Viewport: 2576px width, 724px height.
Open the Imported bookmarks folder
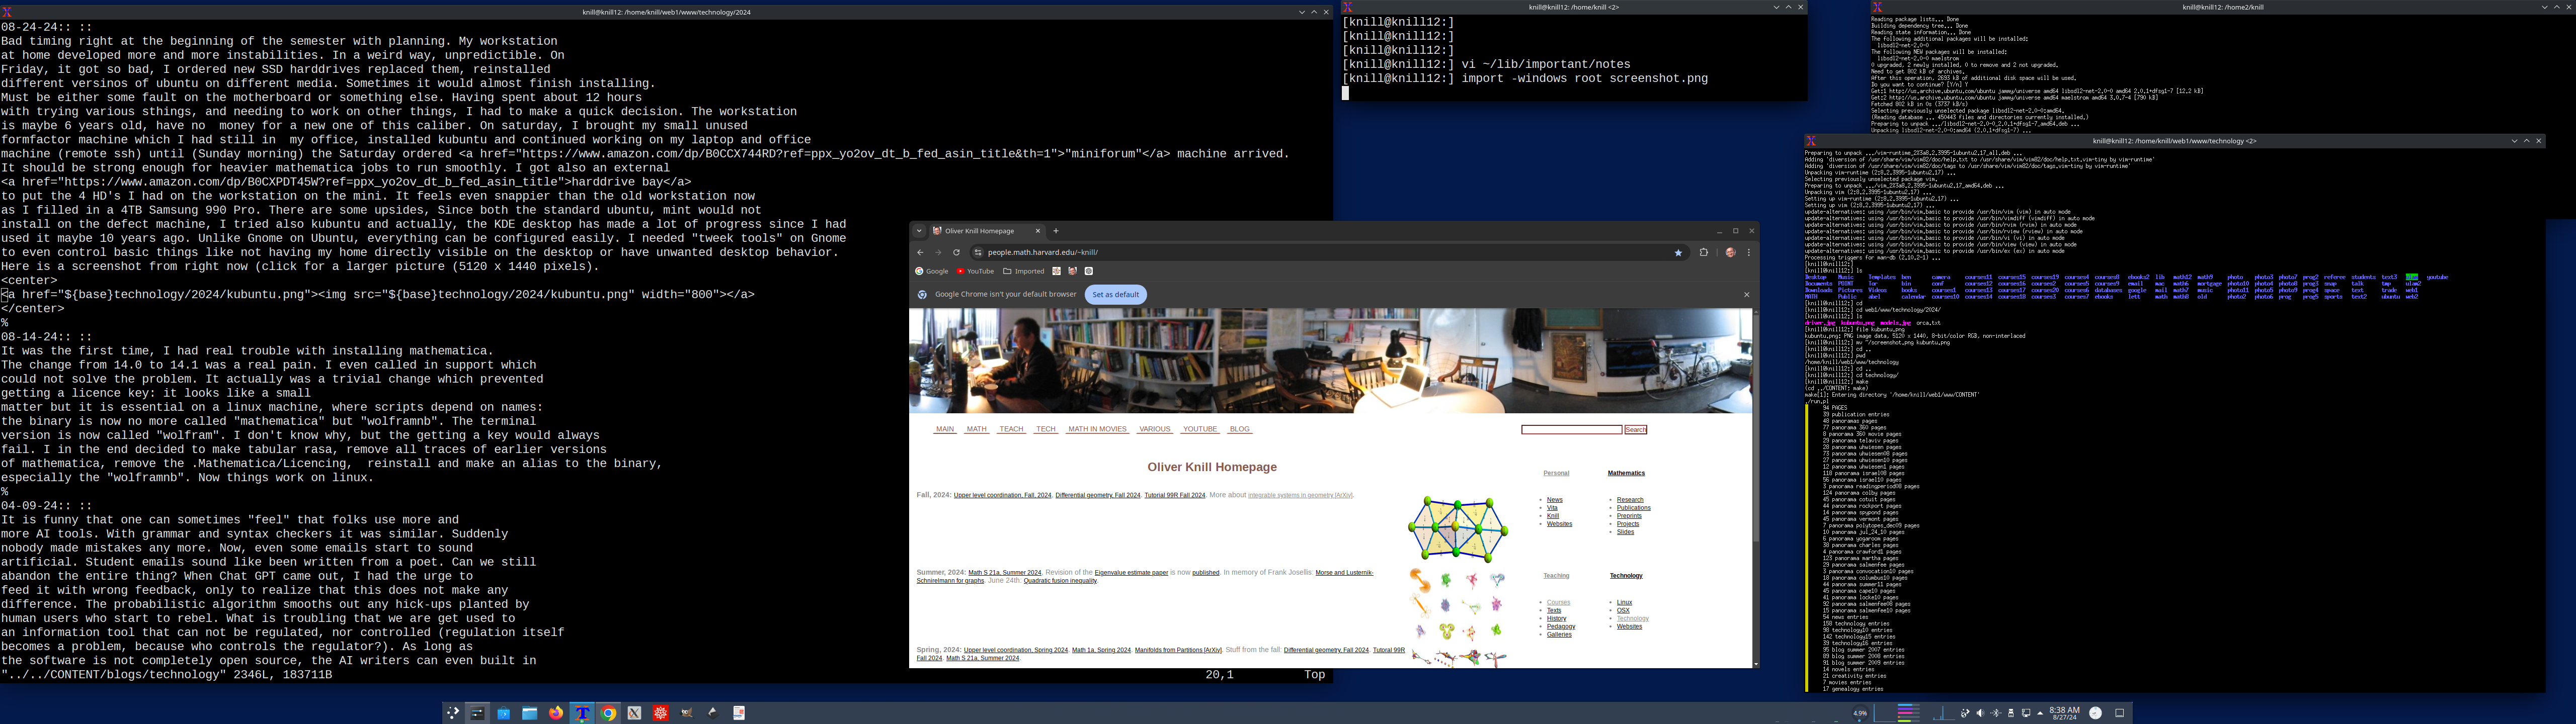coord(1024,271)
